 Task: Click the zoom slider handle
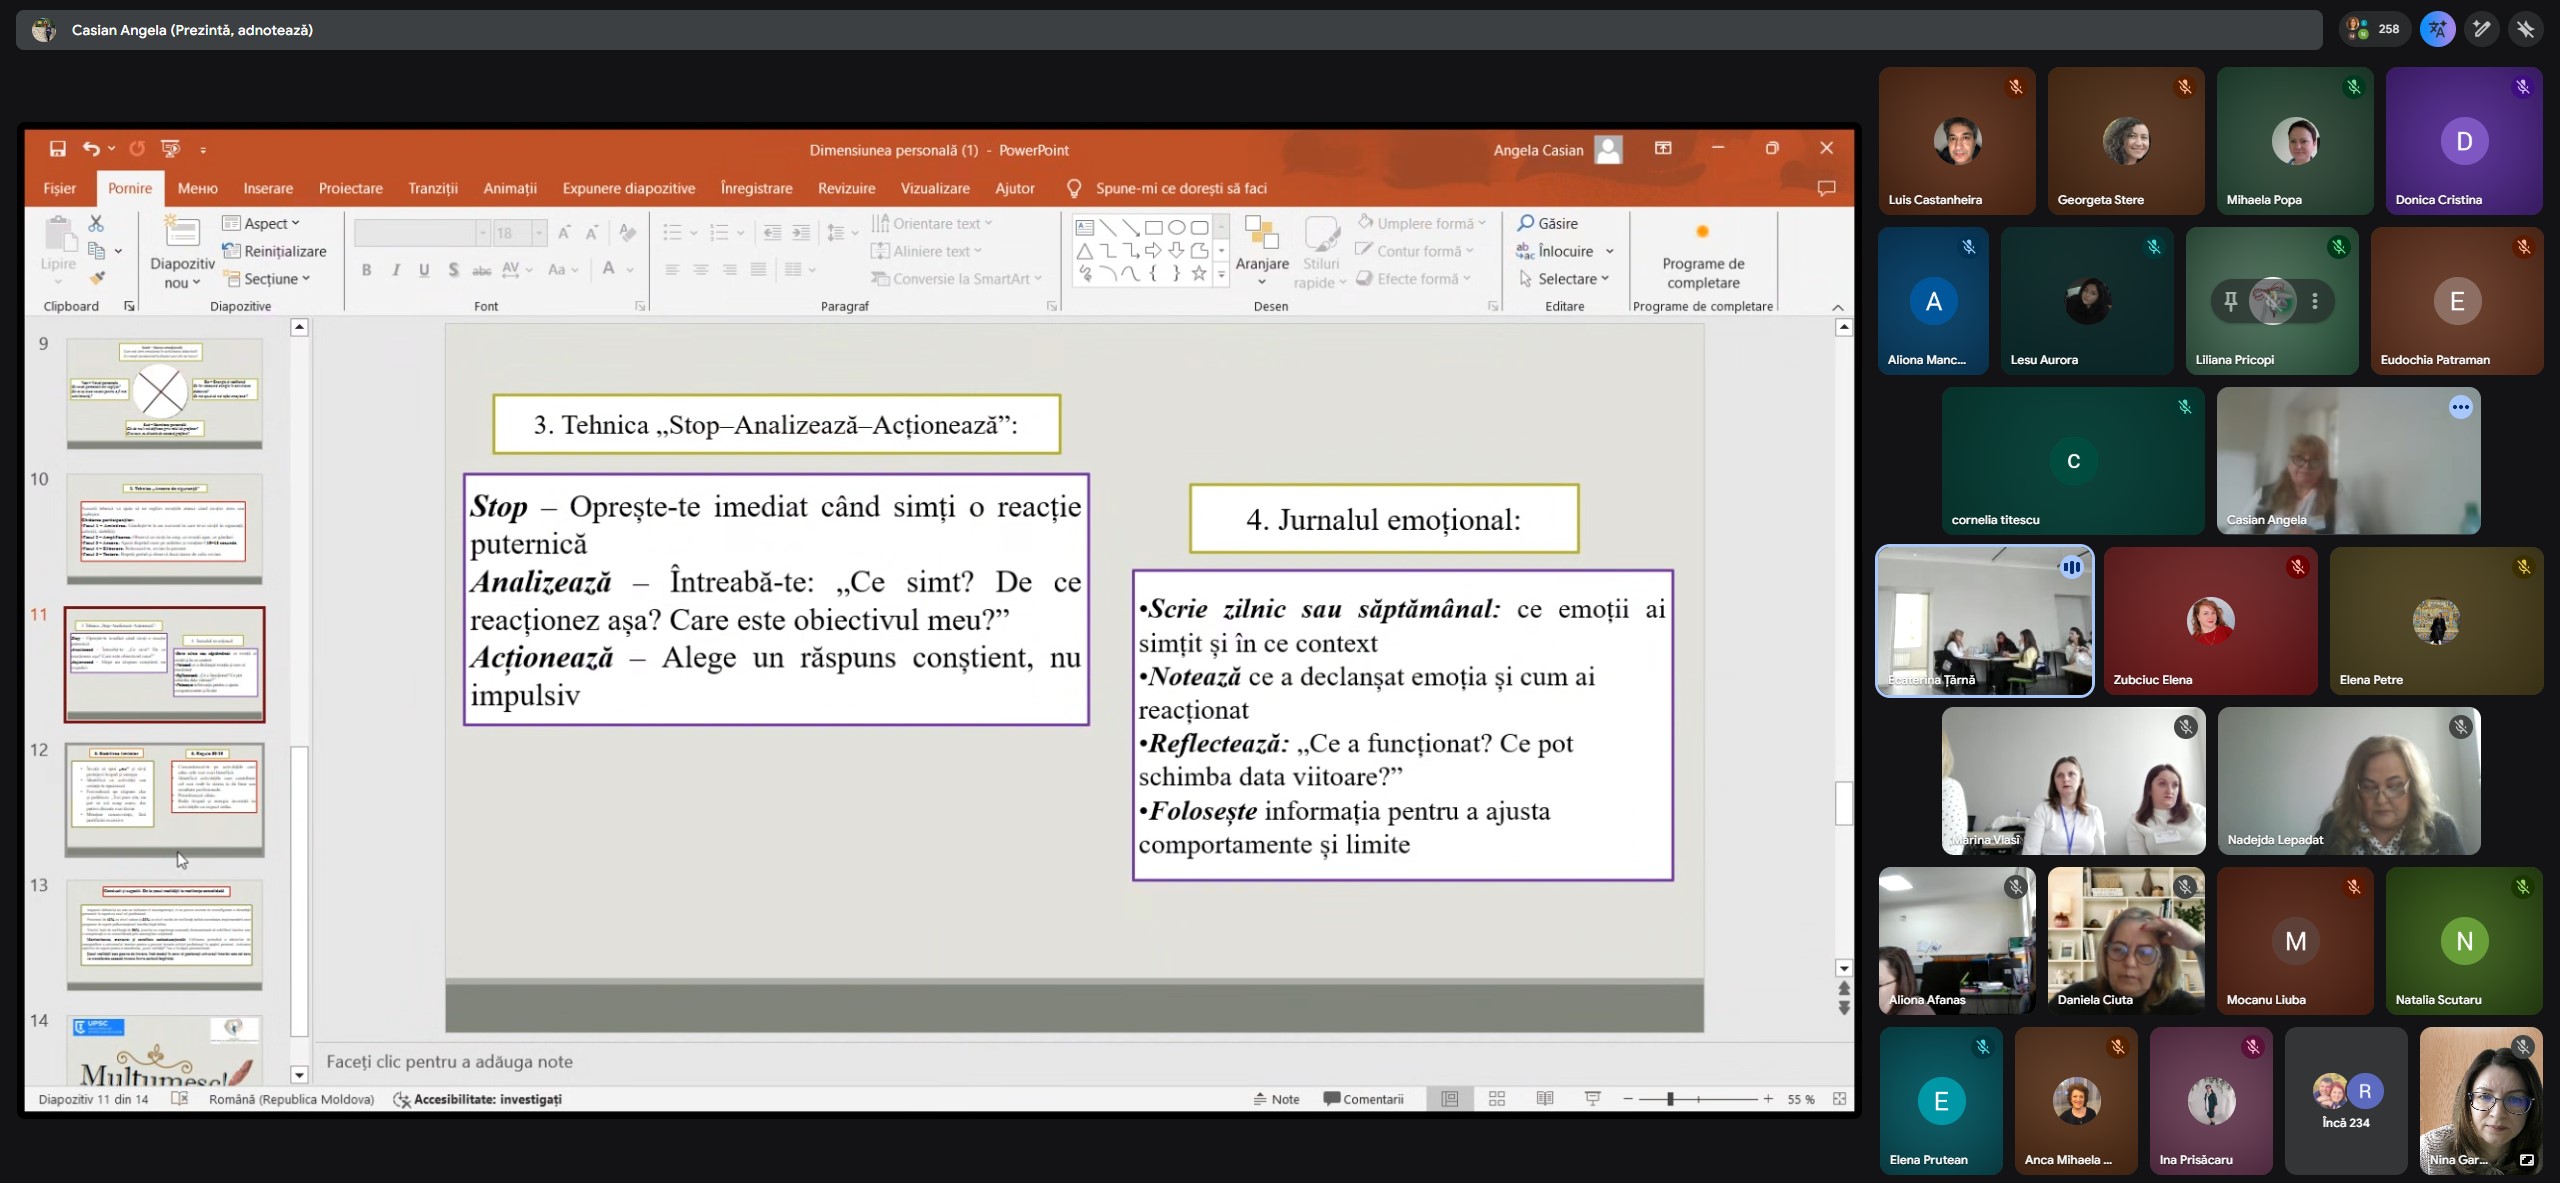(x=1670, y=1099)
